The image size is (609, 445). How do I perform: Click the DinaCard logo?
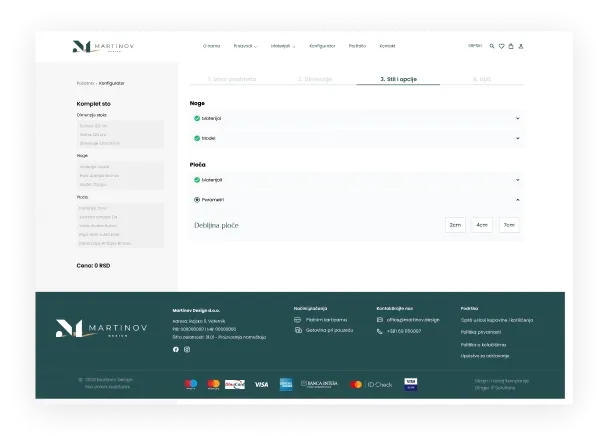(235, 384)
